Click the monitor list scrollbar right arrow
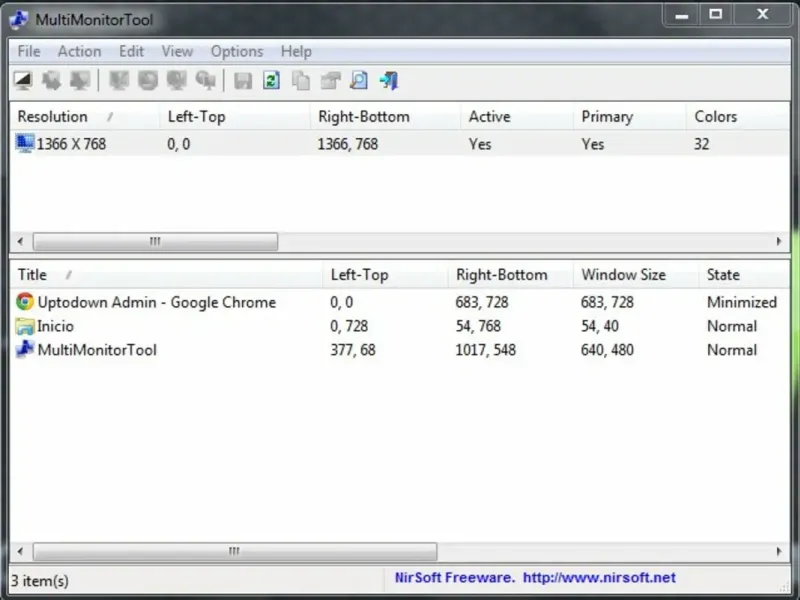The image size is (800, 600). pos(779,241)
